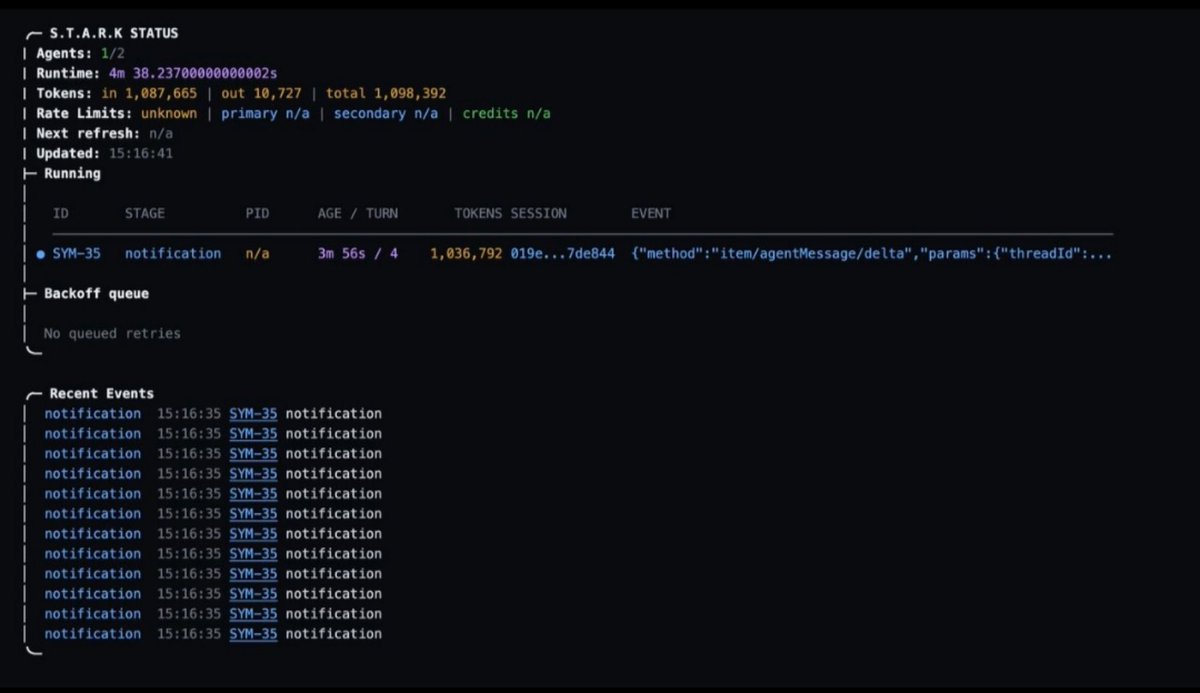Image resolution: width=1200 pixels, height=693 pixels.
Task: Click the S.T.A.R.K STATUS heading
Action: coord(114,33)
